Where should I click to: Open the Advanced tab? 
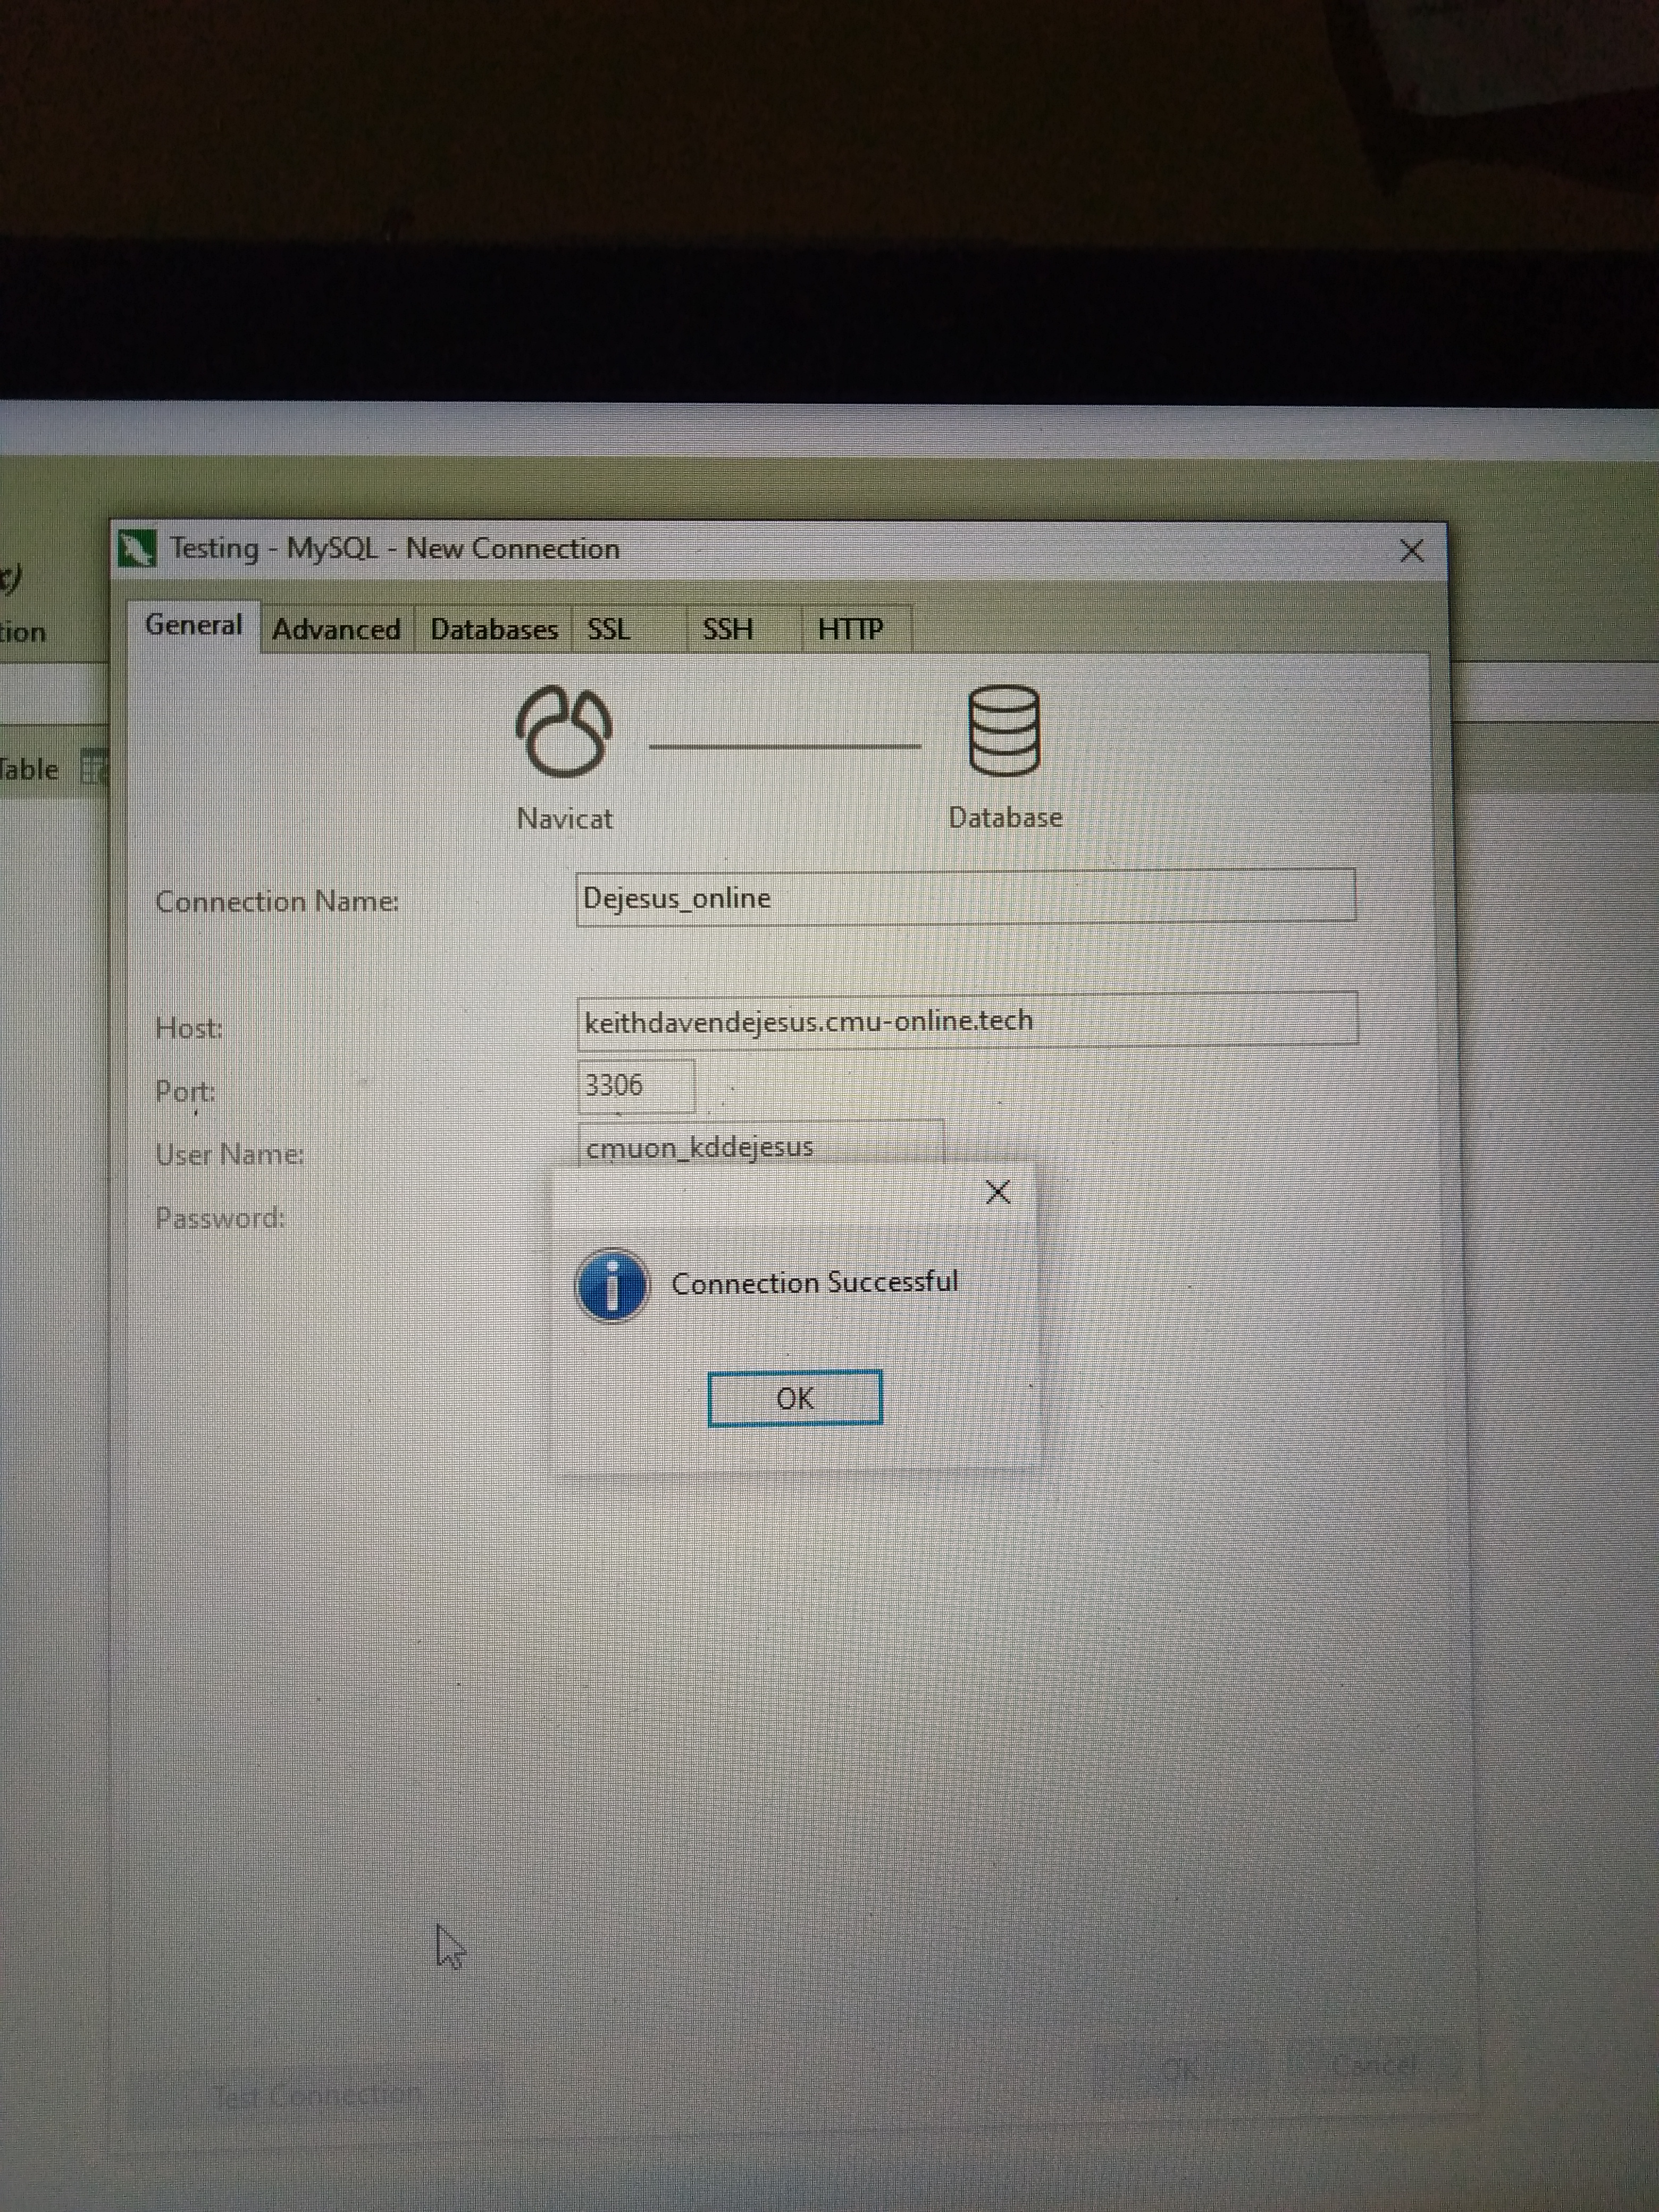point(336,630)
